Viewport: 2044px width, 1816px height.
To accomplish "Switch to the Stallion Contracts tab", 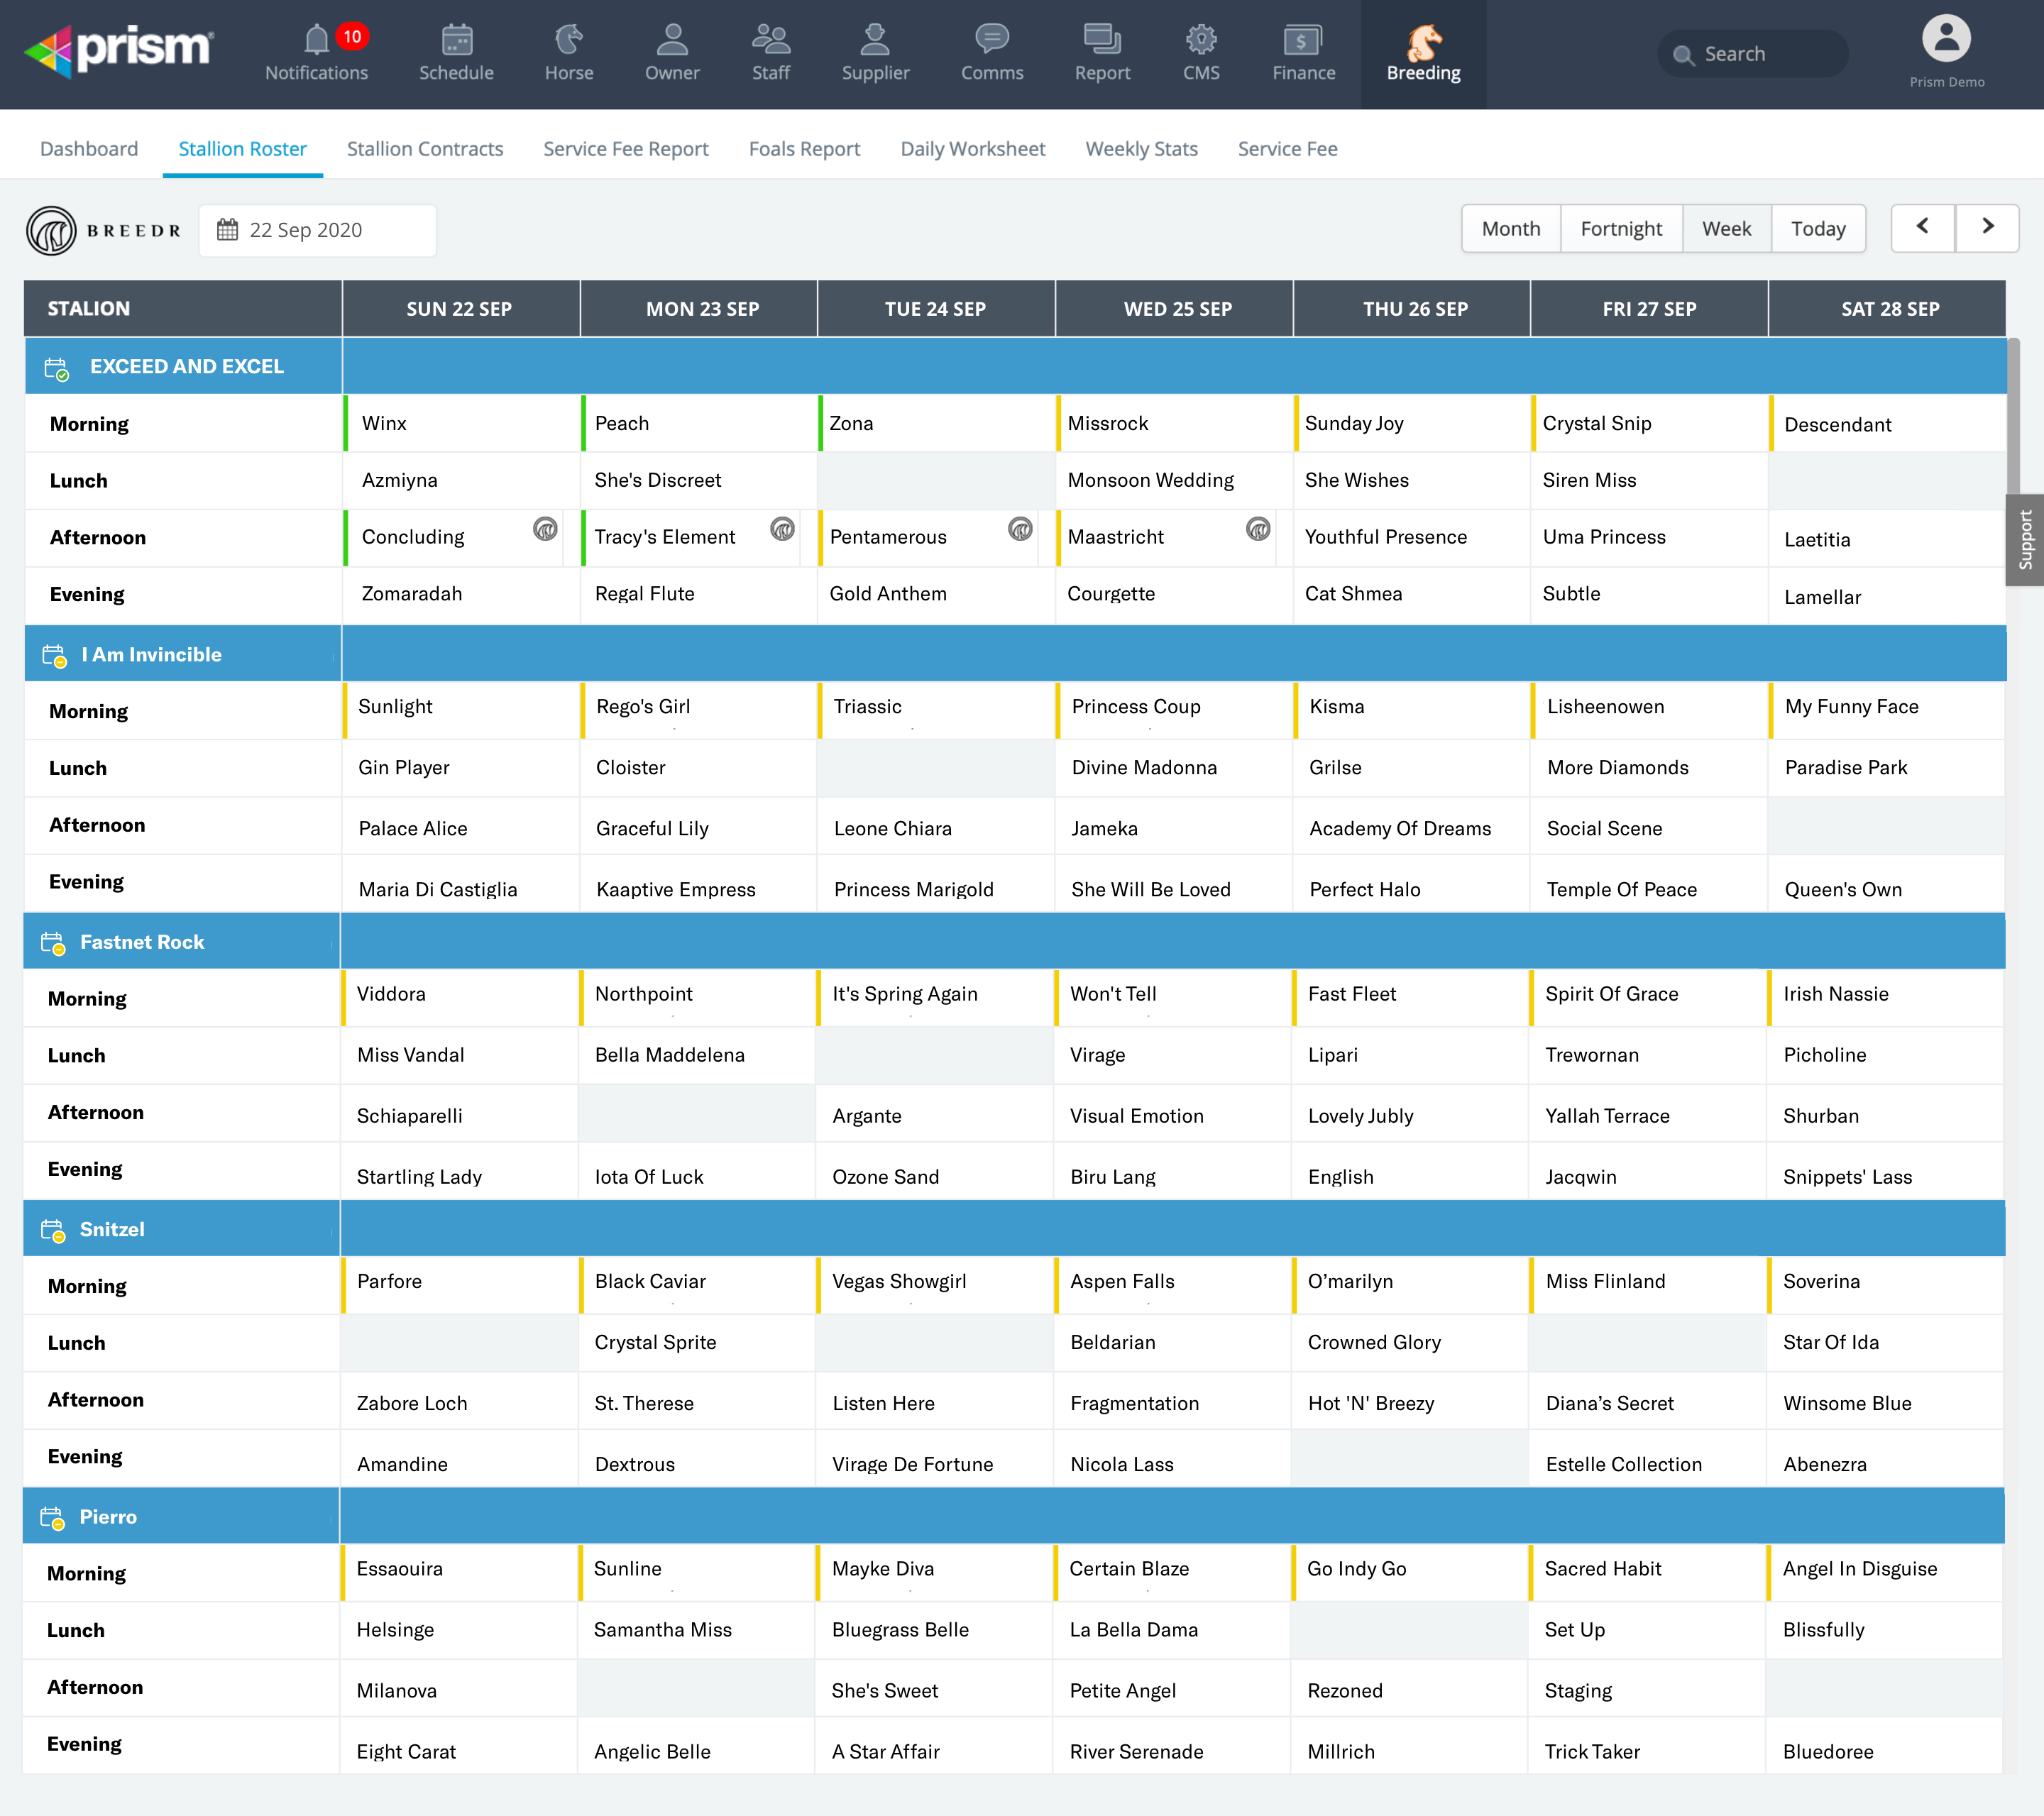I will tap(425, 149).
